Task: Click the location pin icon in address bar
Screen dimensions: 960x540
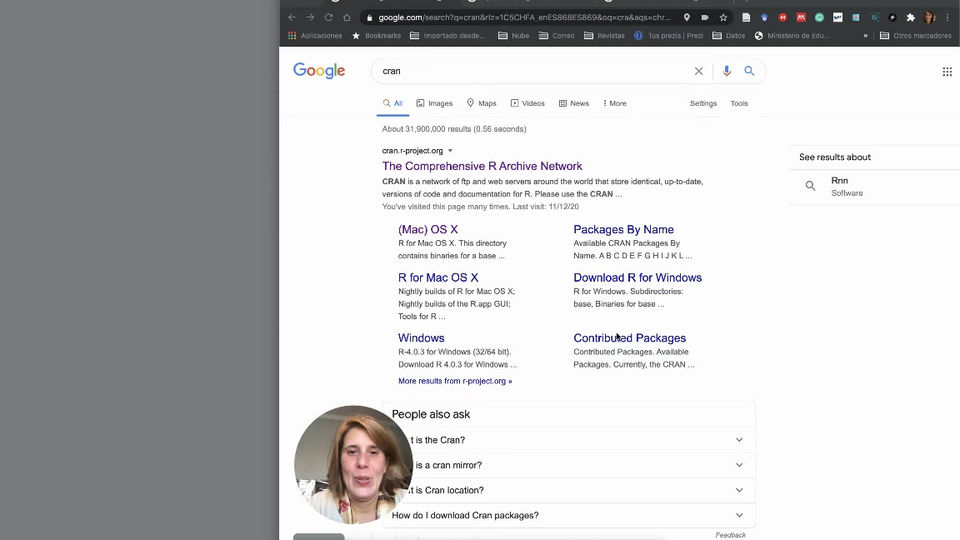Action: coord(687,18)
